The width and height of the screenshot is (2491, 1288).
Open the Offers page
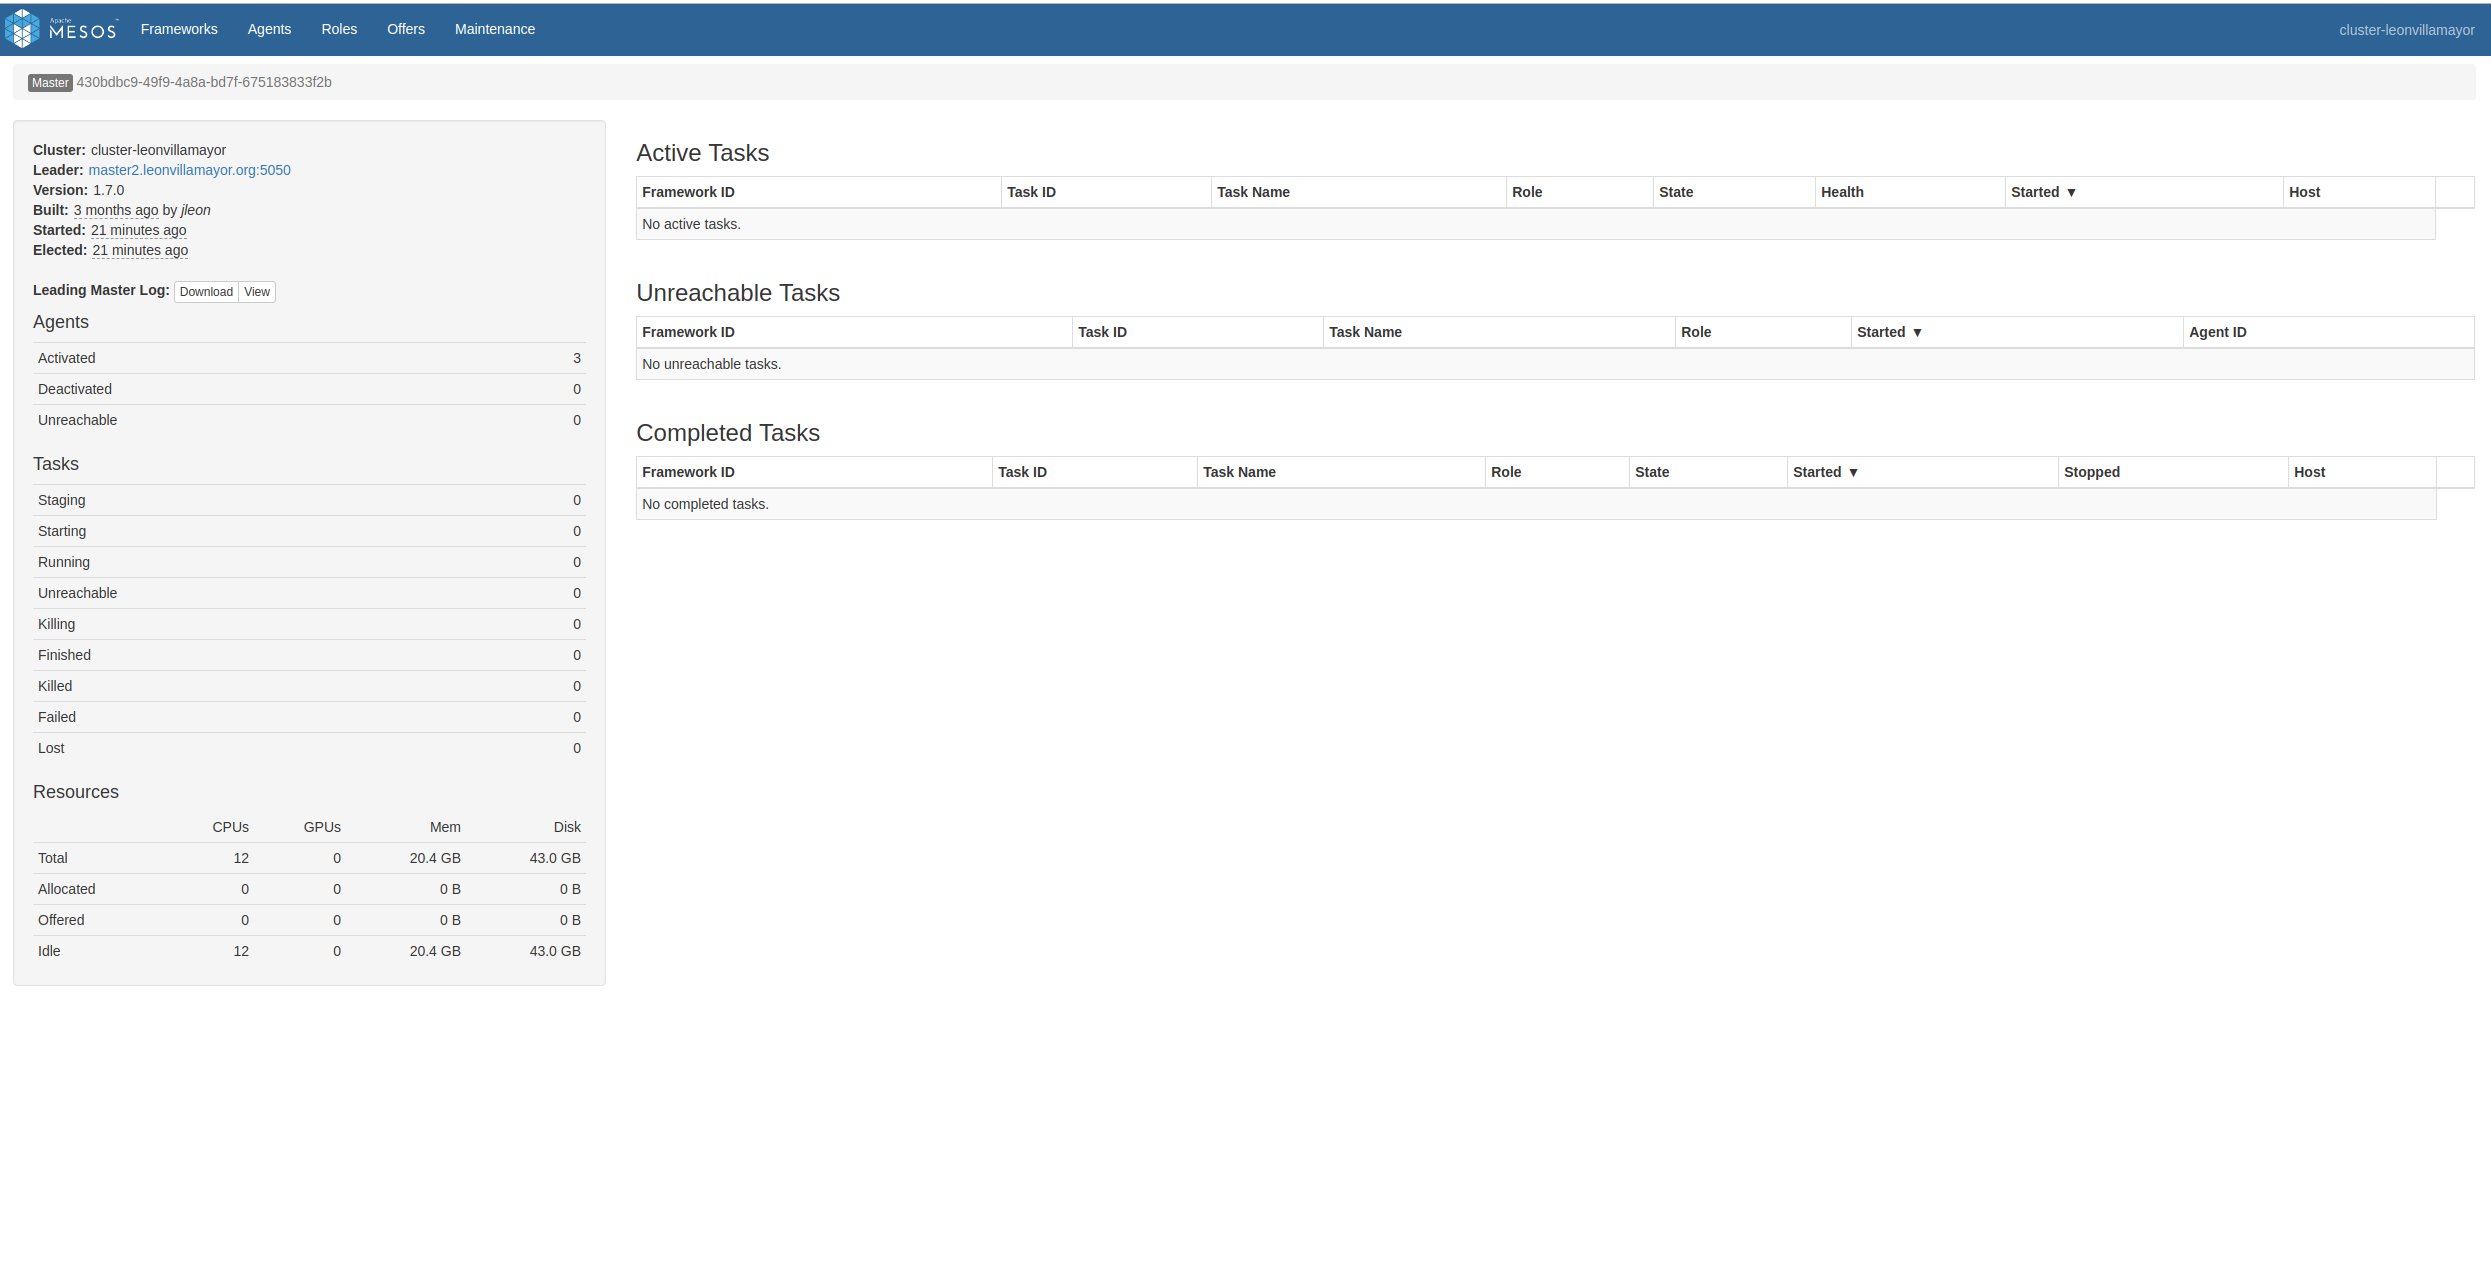406,29
